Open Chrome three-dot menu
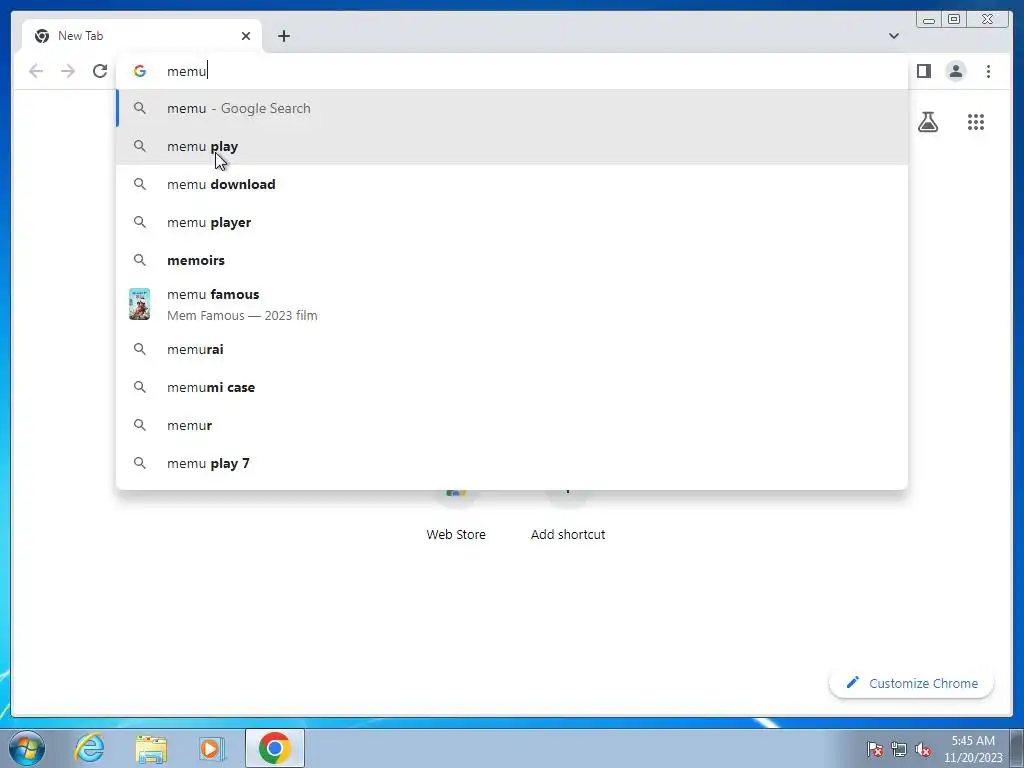Screen dimensions: 1024x768 (x=988, y=71)
